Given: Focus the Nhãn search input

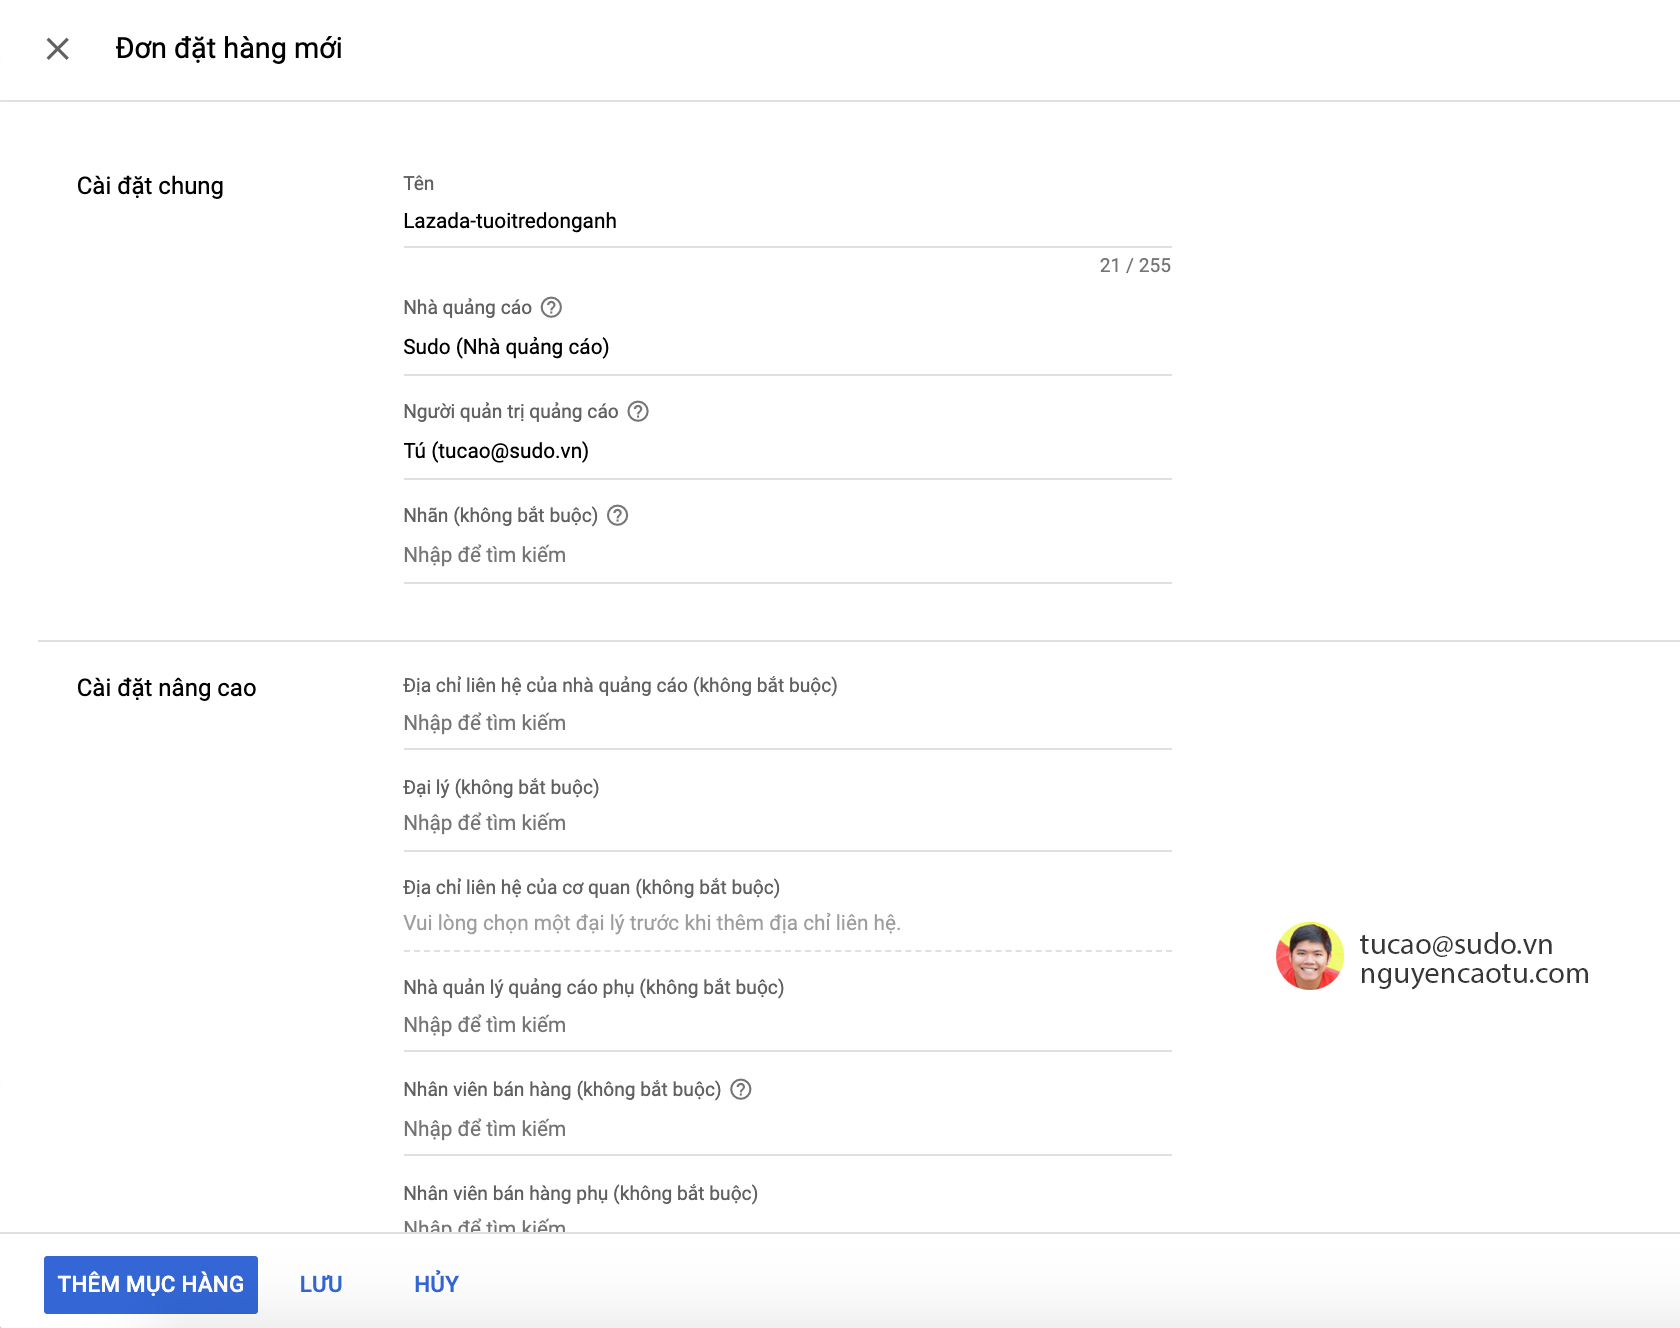Looking at the screenshot, I should click(786, 556).
